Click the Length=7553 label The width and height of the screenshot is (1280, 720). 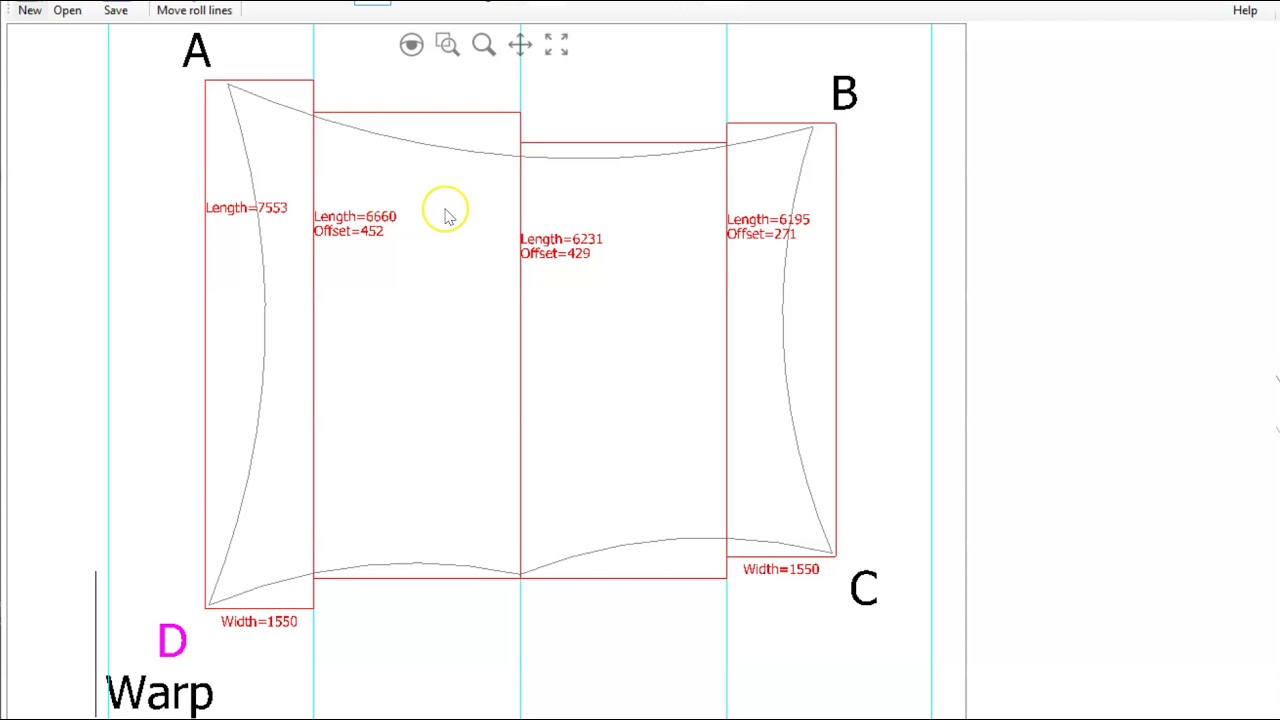click(246, 208)
